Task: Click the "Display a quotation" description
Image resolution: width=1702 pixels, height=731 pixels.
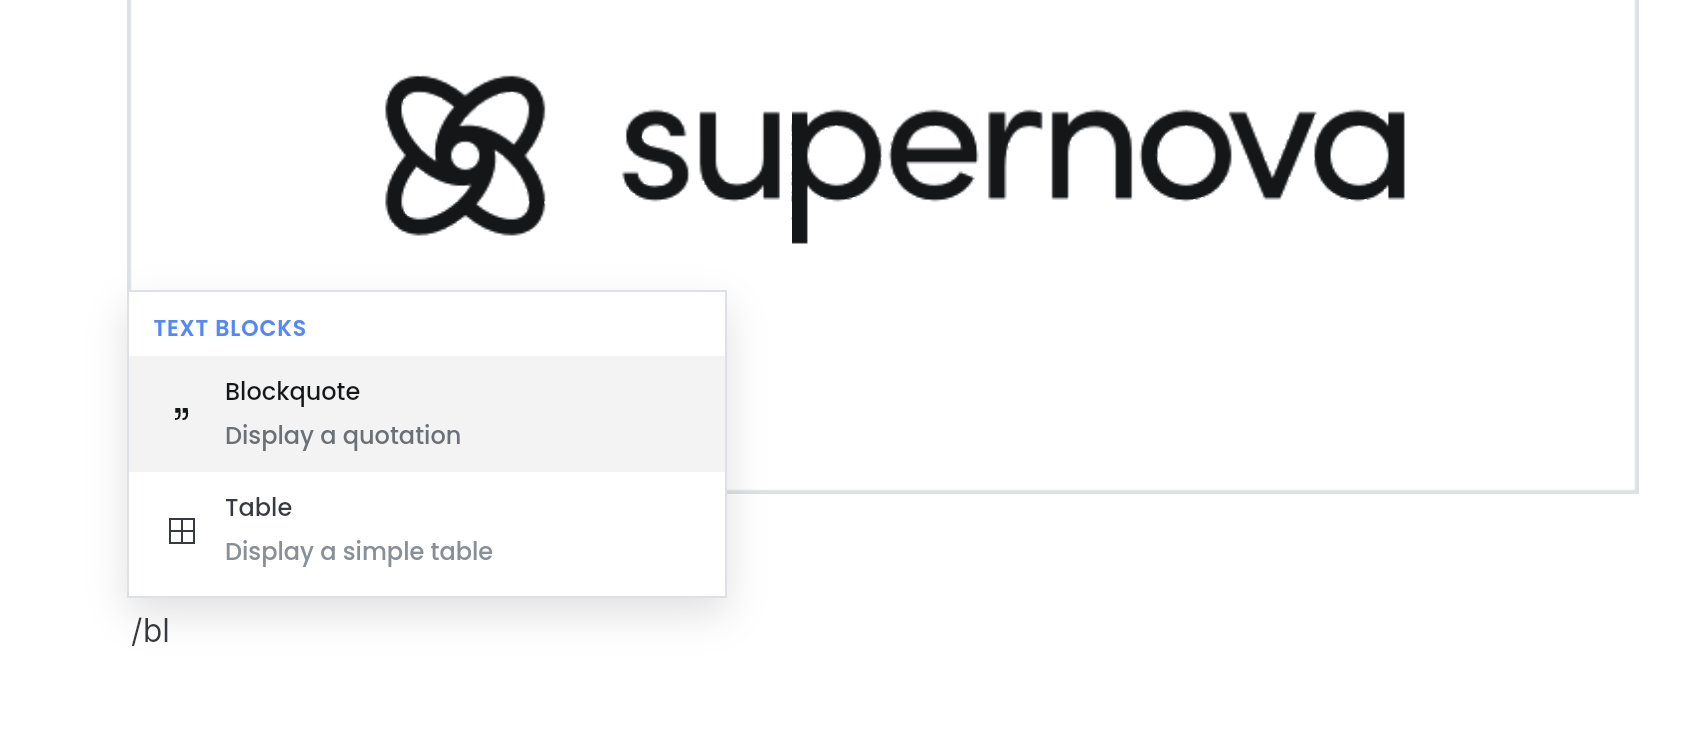Action: [x=343, y=436]
